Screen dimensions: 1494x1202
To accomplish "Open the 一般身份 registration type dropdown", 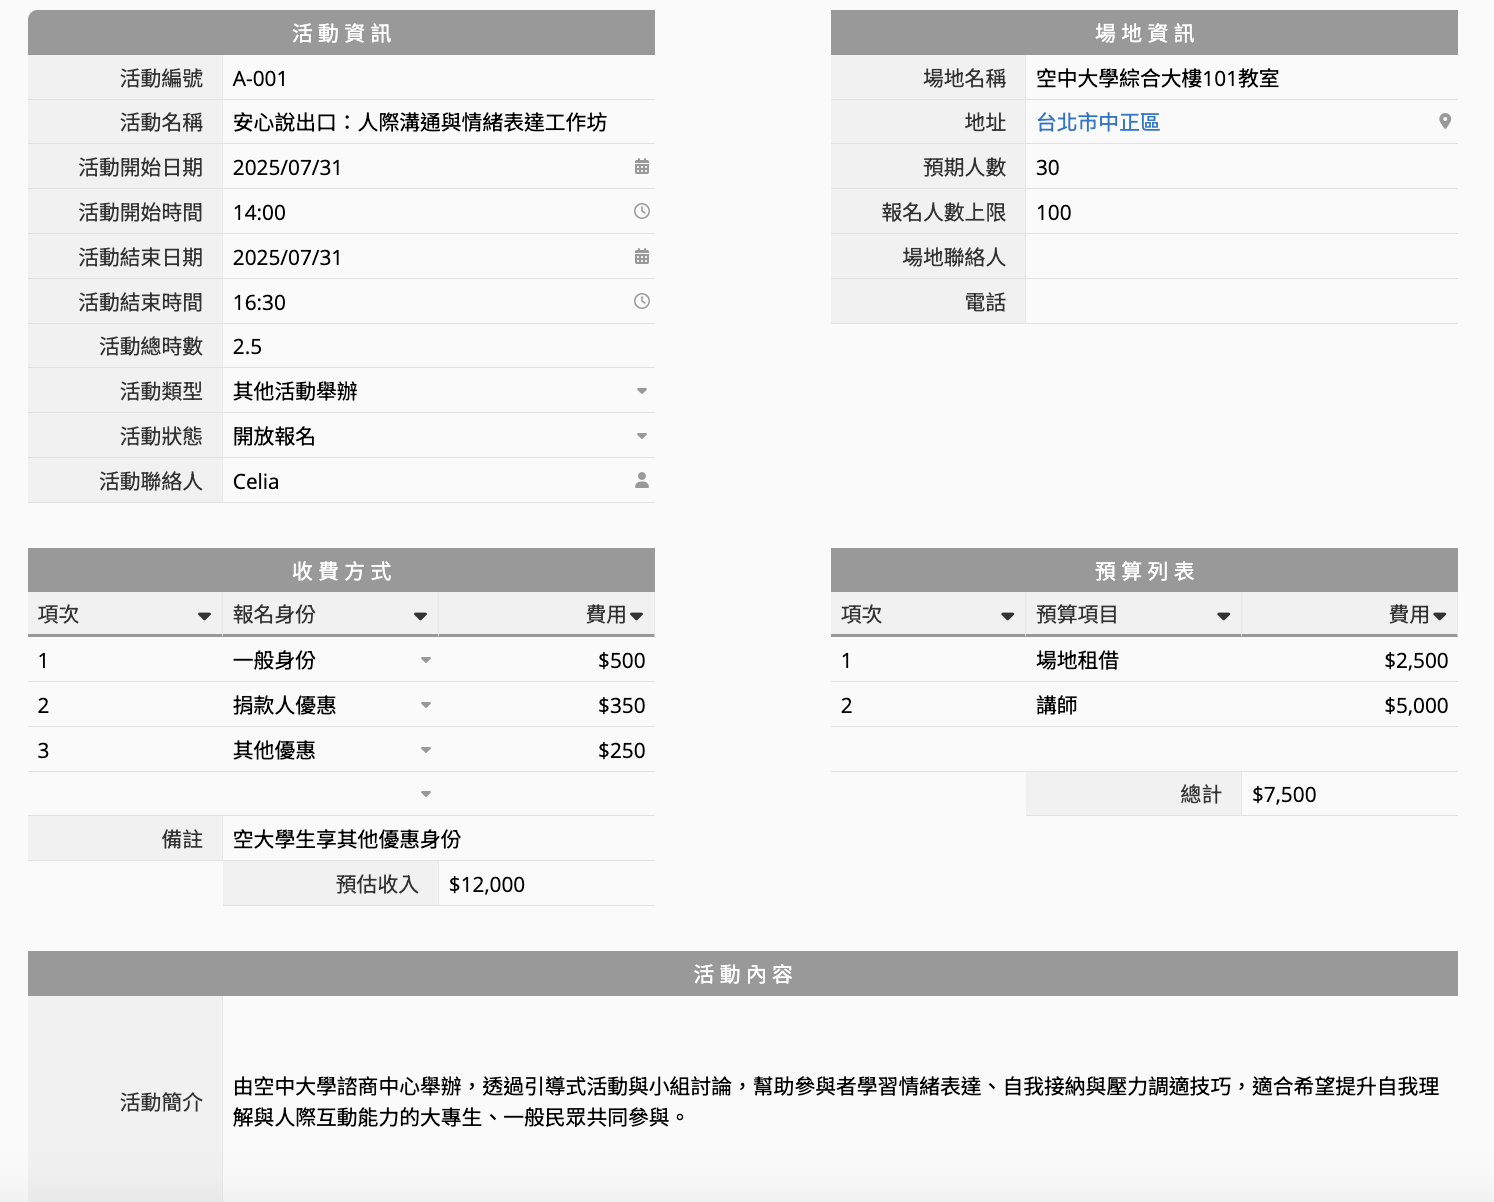I will click(x=426, y=660).
